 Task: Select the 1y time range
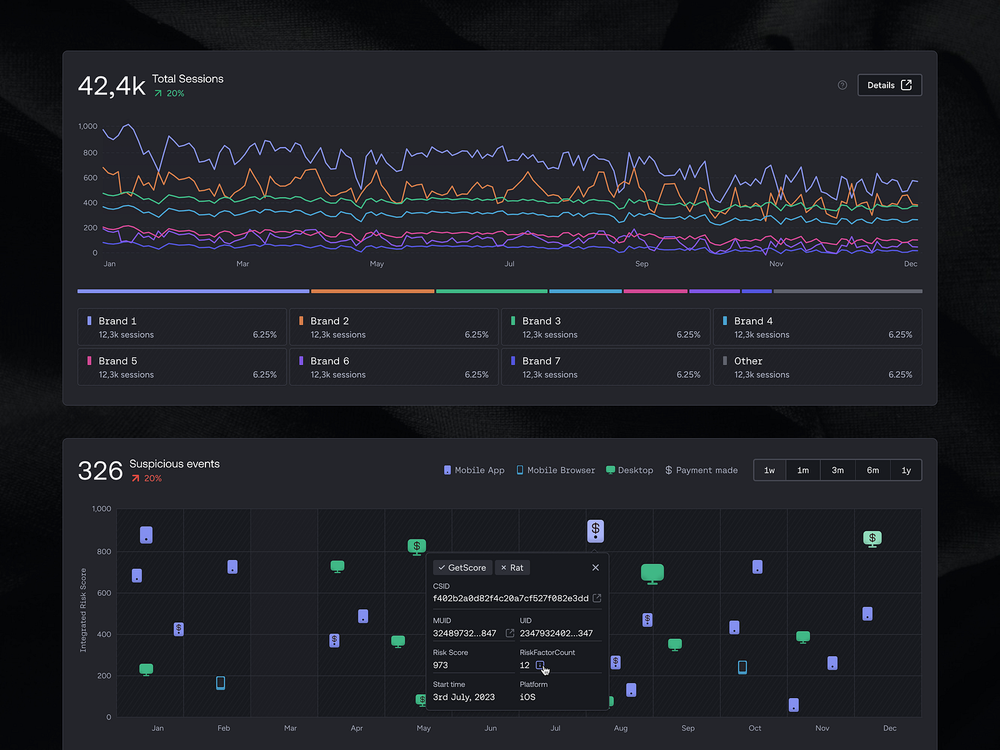(905, 470)
